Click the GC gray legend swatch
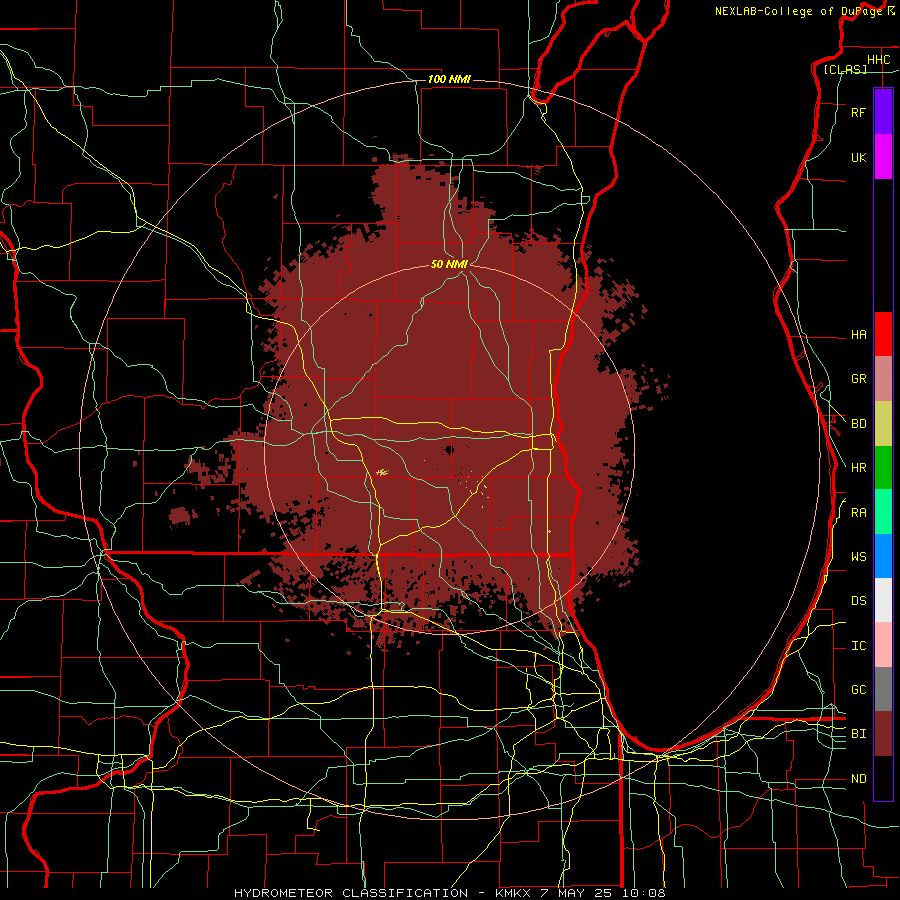 [x=883, y=689]
